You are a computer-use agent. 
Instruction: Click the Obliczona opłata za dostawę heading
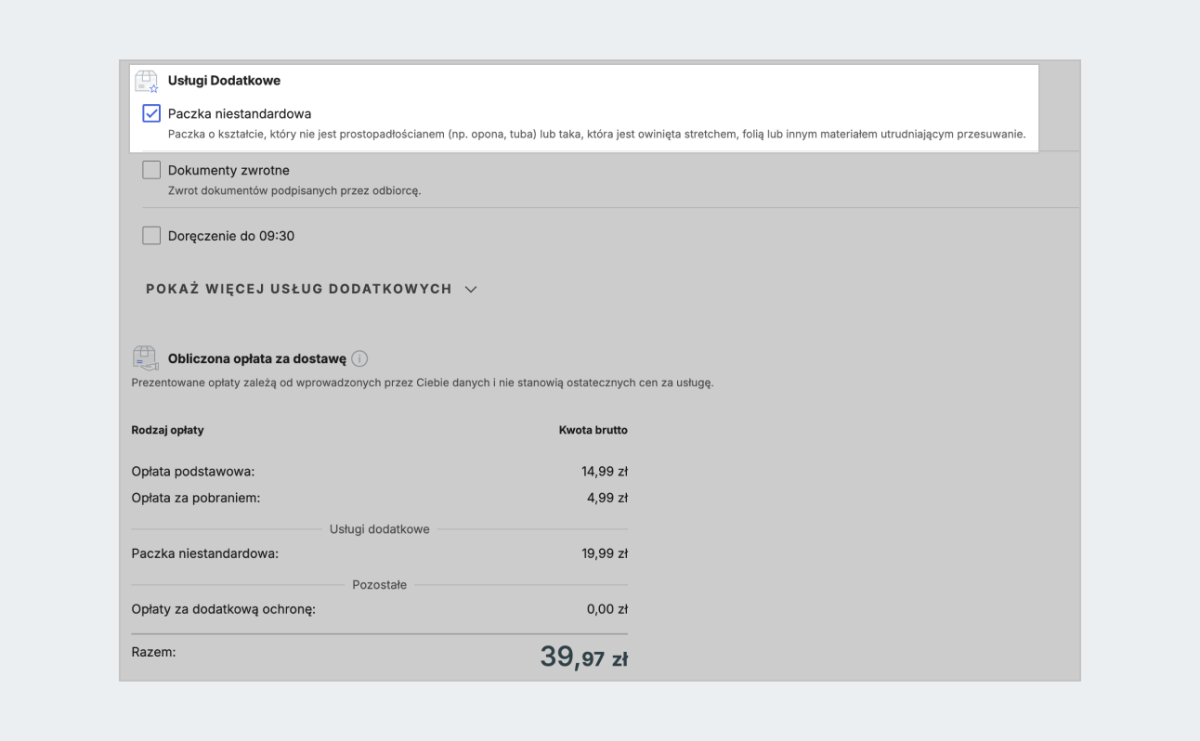pos(257,359)
